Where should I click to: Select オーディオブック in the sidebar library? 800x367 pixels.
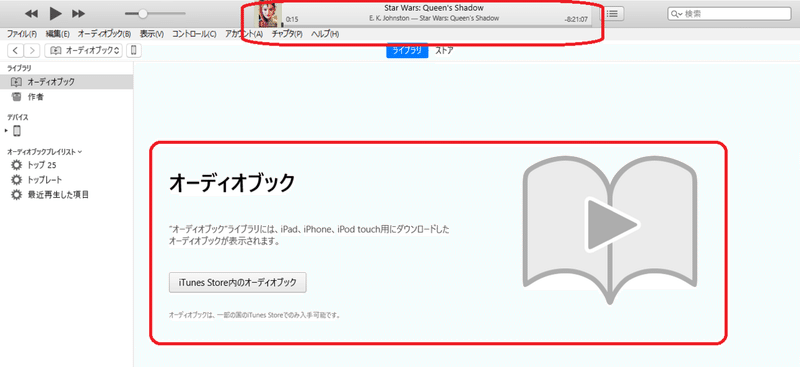tap(66, 82)
